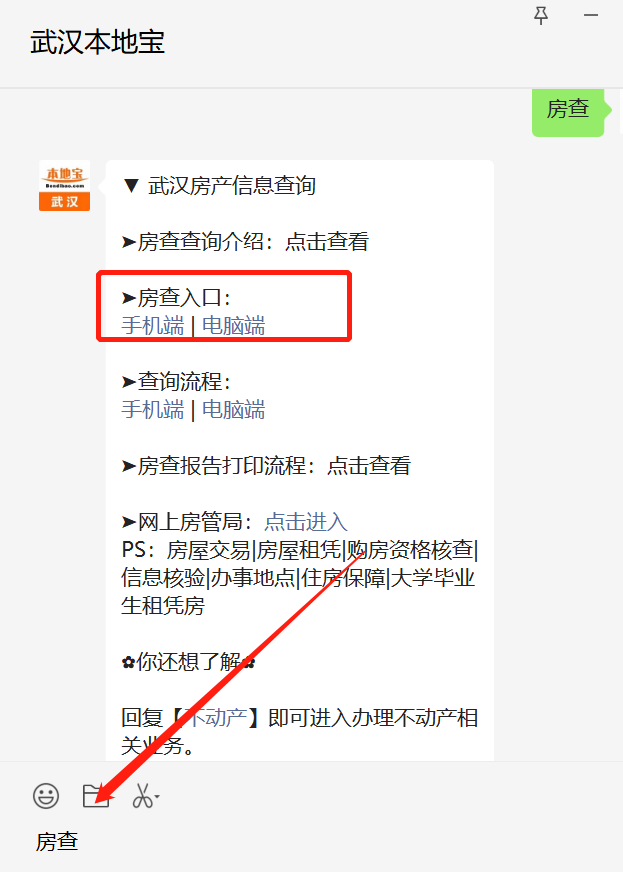Click 点击查看 after 房查报告打印流程
This screenshot has width=623, height=872.
click(x=369, y=465)
